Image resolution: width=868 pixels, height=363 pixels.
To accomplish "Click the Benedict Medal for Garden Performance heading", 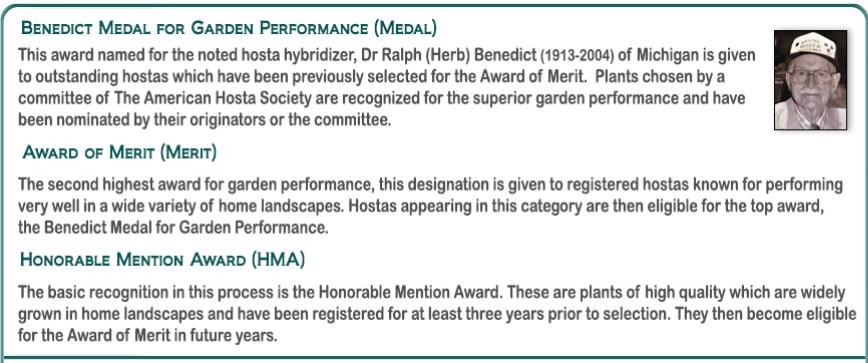I will click(229, 28).
